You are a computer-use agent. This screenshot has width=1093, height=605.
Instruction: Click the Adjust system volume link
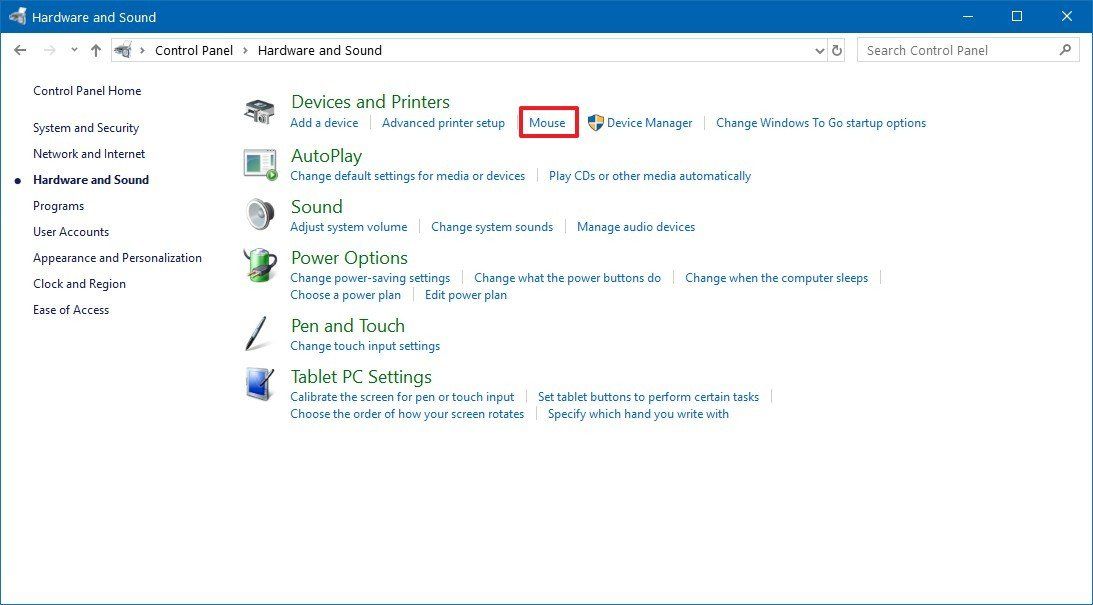click(348, 227)
